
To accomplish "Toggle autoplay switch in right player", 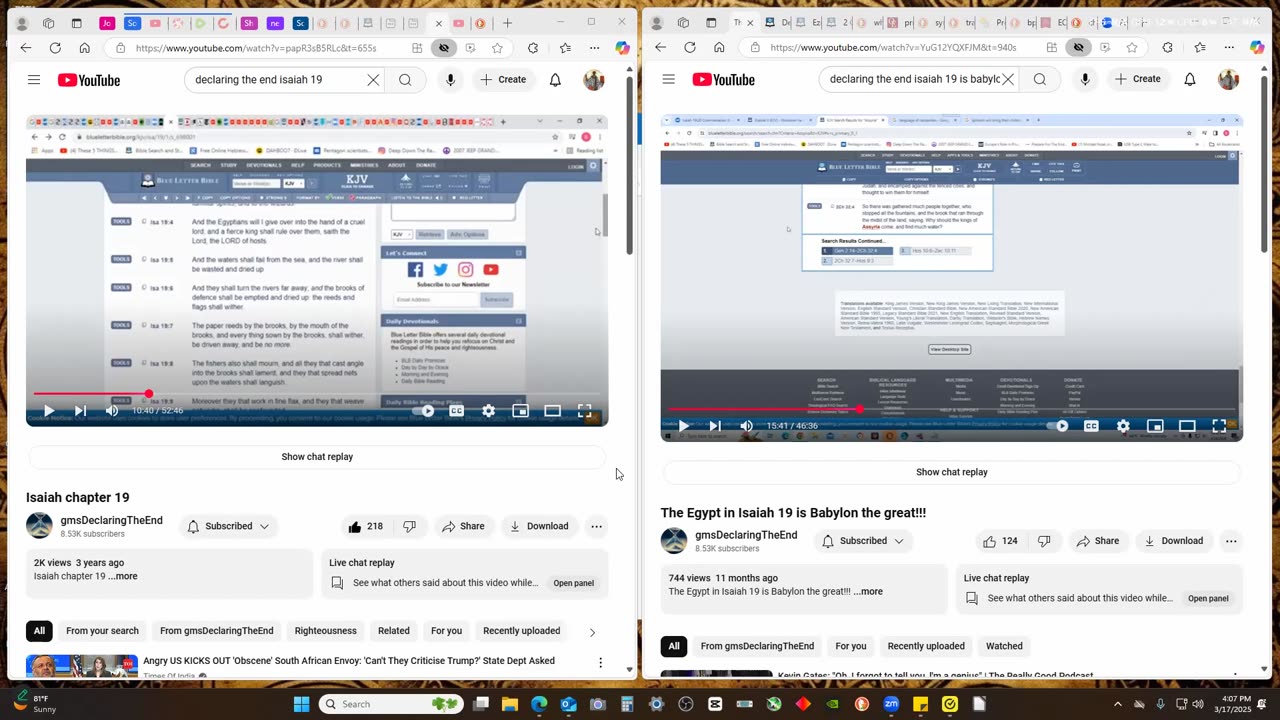I will (1058, 426).
